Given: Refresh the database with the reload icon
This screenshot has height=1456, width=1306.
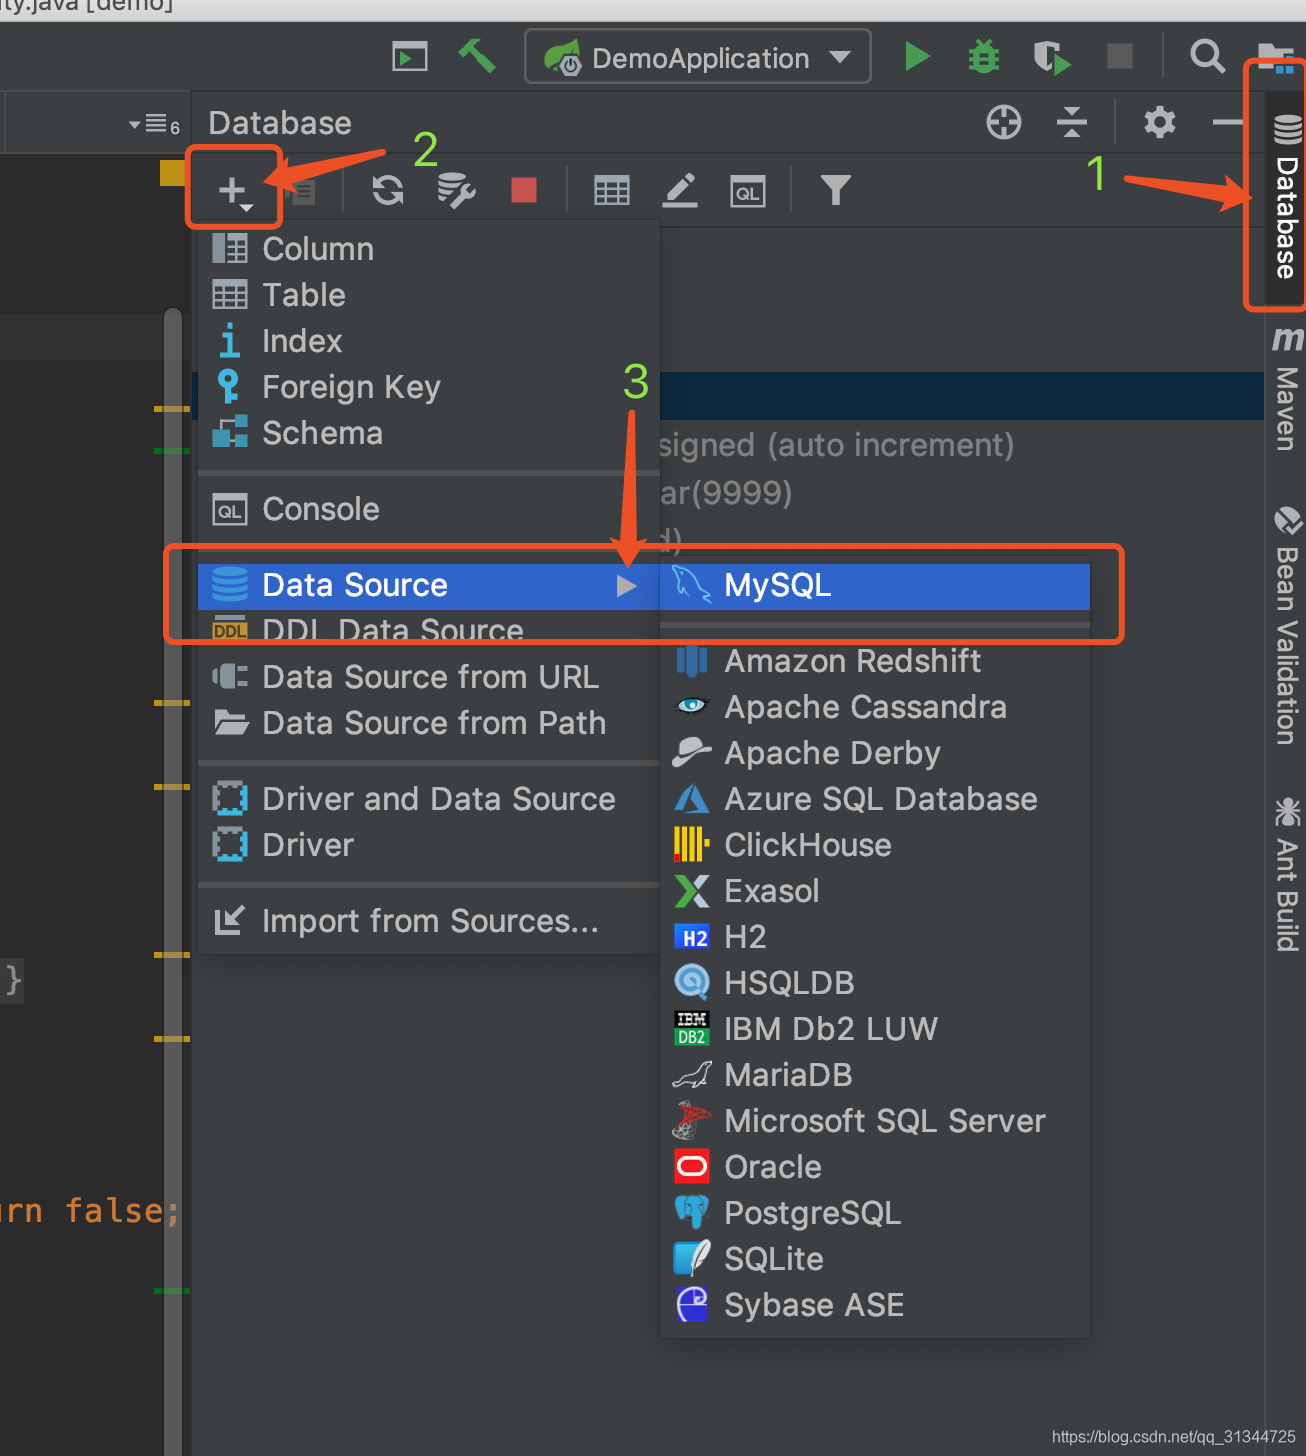Looking at the screenshot, I should [x=388, y=189].
